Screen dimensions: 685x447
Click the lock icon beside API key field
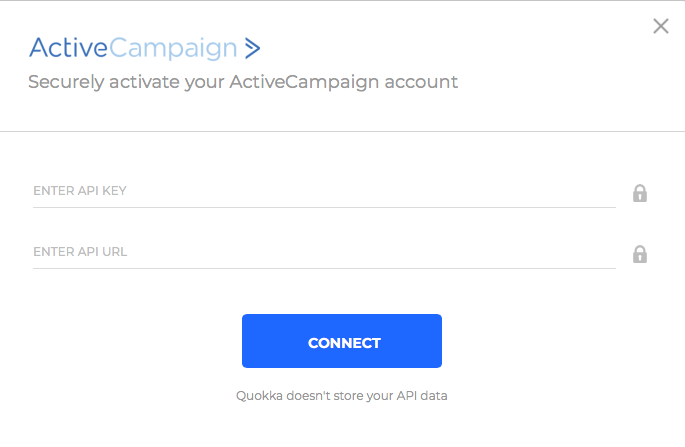(640, 193)
